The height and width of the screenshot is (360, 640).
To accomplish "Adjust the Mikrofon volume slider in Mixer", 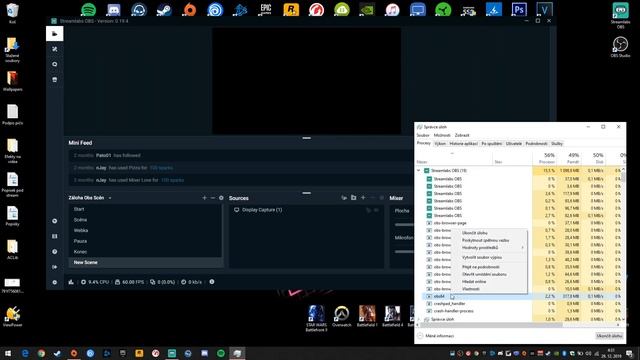I will (404, 251).
